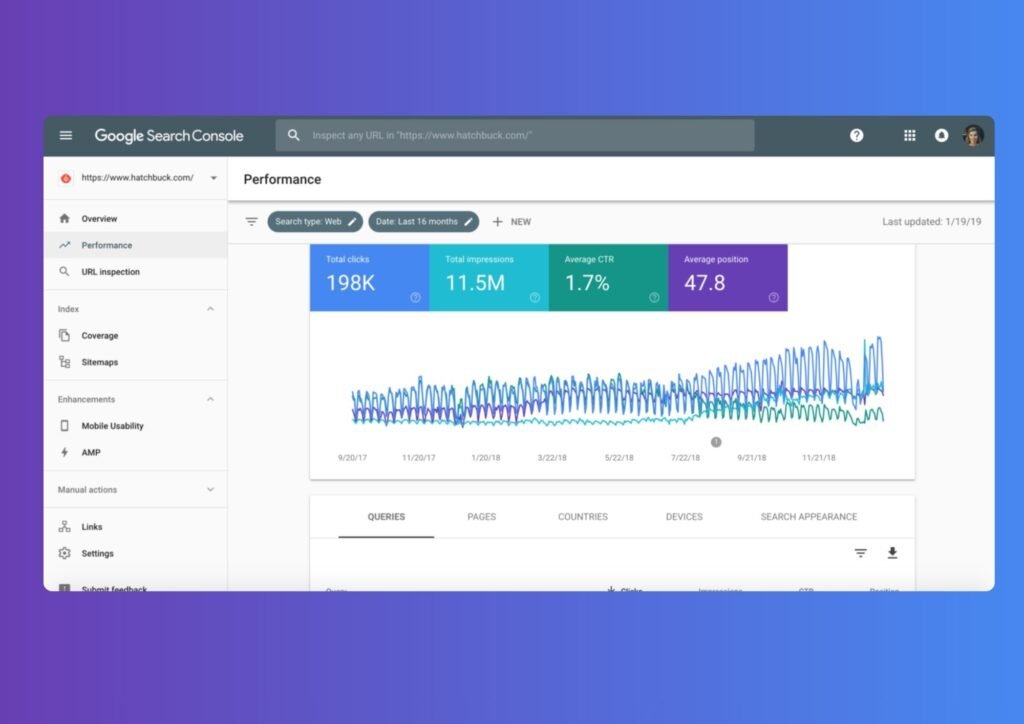Click the help question mark icon
The image size is (1024, 724).
pos(856,136)
